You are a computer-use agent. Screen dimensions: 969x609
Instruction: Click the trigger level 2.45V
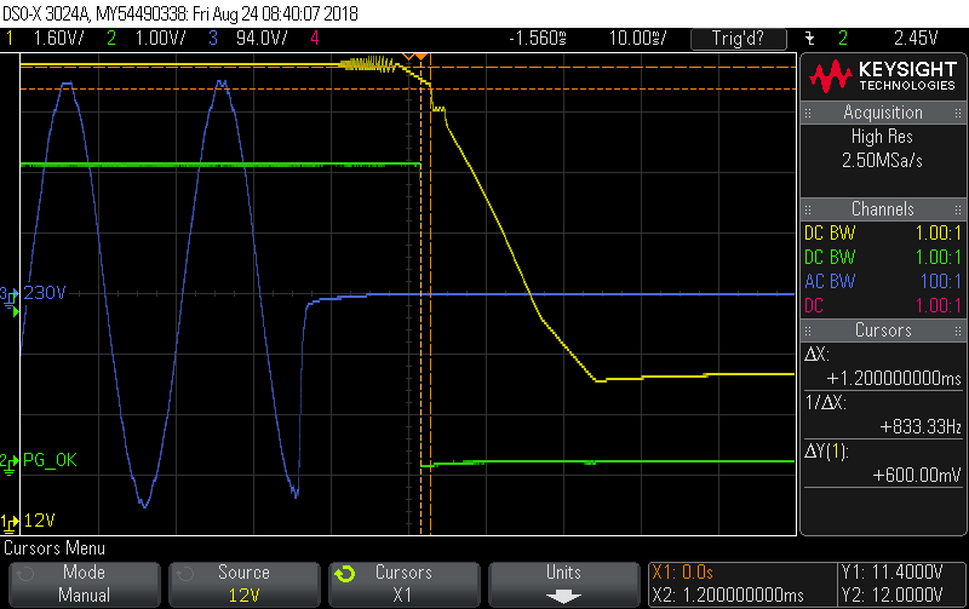point(915,38)
